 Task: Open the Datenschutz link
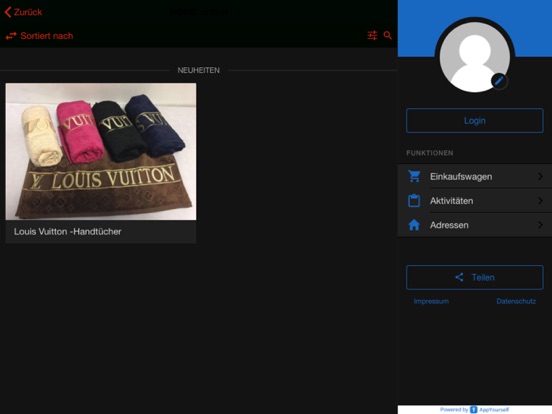[x=516, y=301]
